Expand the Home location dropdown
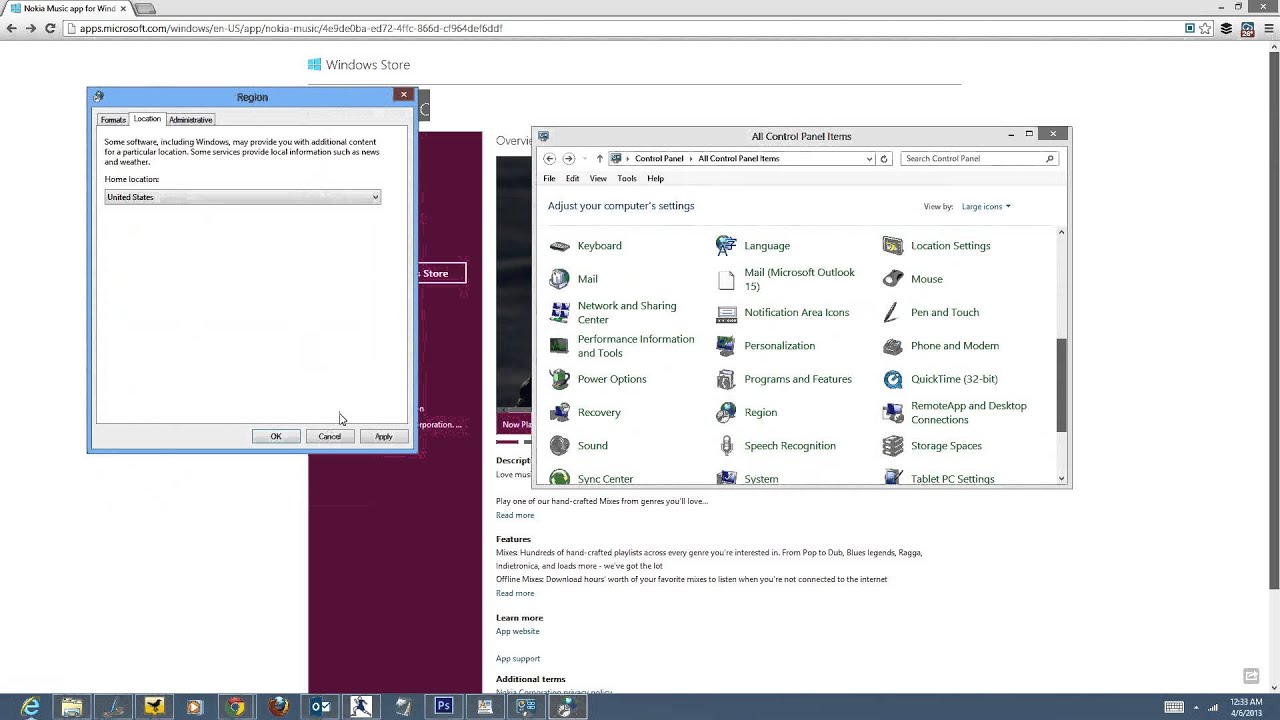Screen dimensions: 1280x720 pyautogui.click(x=375, y=197)
